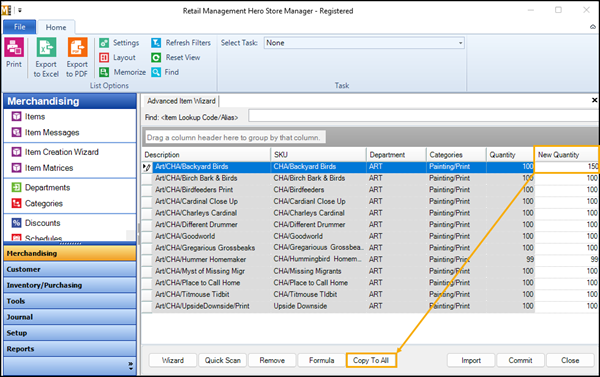Select the Home ribbon tab
Screen dimensions: 600x377
point(56,27)
